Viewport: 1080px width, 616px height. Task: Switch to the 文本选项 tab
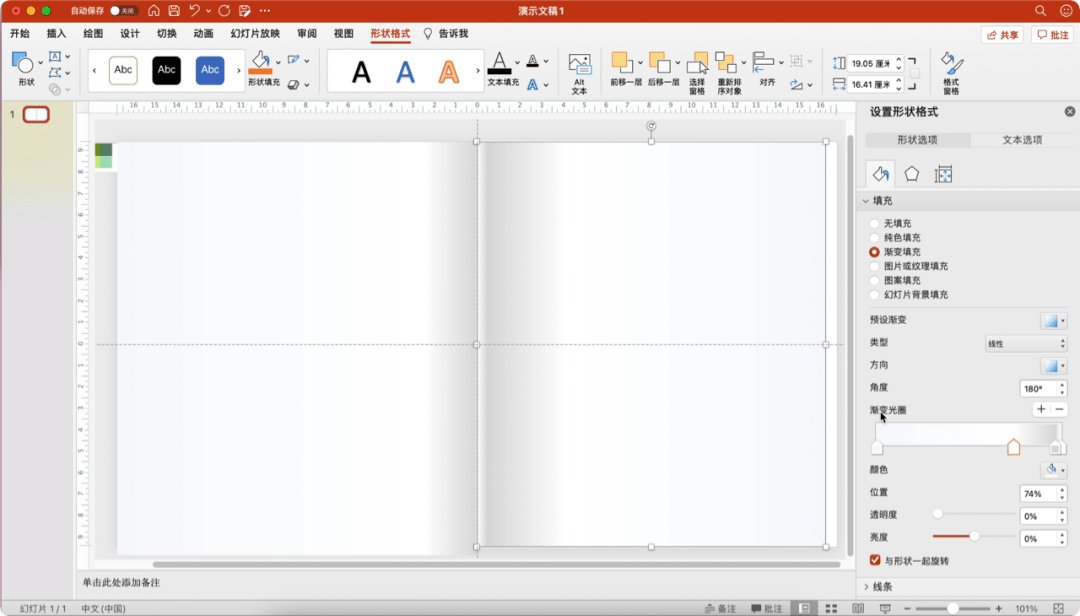[1022, 140]
